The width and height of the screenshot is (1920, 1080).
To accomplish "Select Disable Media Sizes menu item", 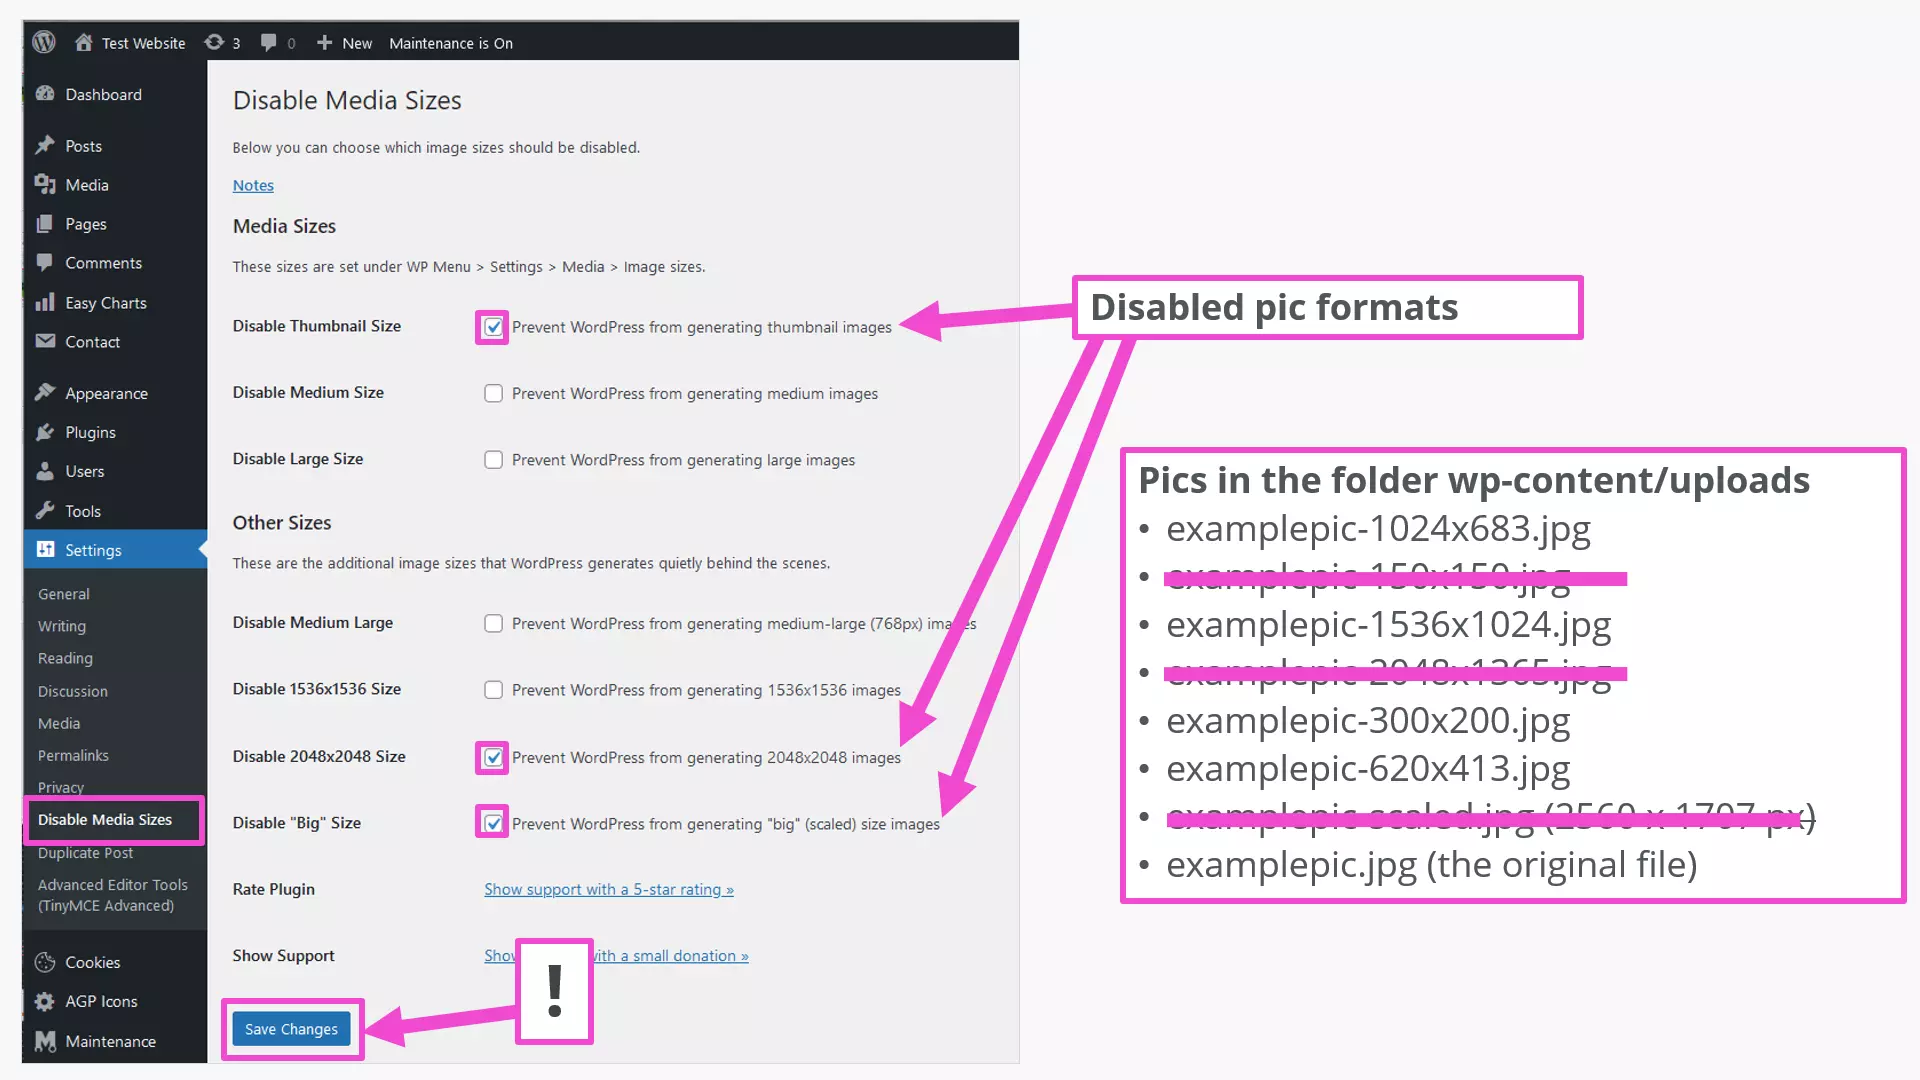I will [105, 819].
